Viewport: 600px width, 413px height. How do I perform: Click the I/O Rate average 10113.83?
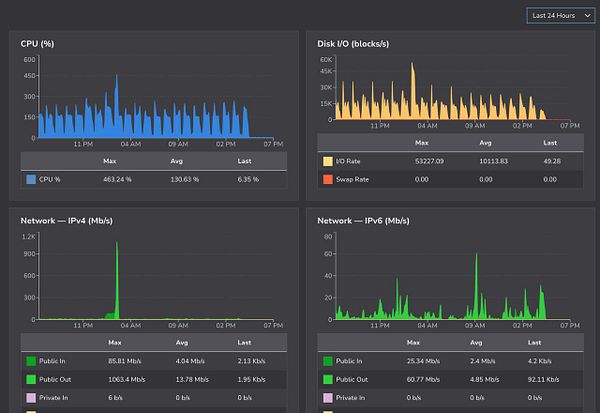pyautogui.click(x=494, y=161)
